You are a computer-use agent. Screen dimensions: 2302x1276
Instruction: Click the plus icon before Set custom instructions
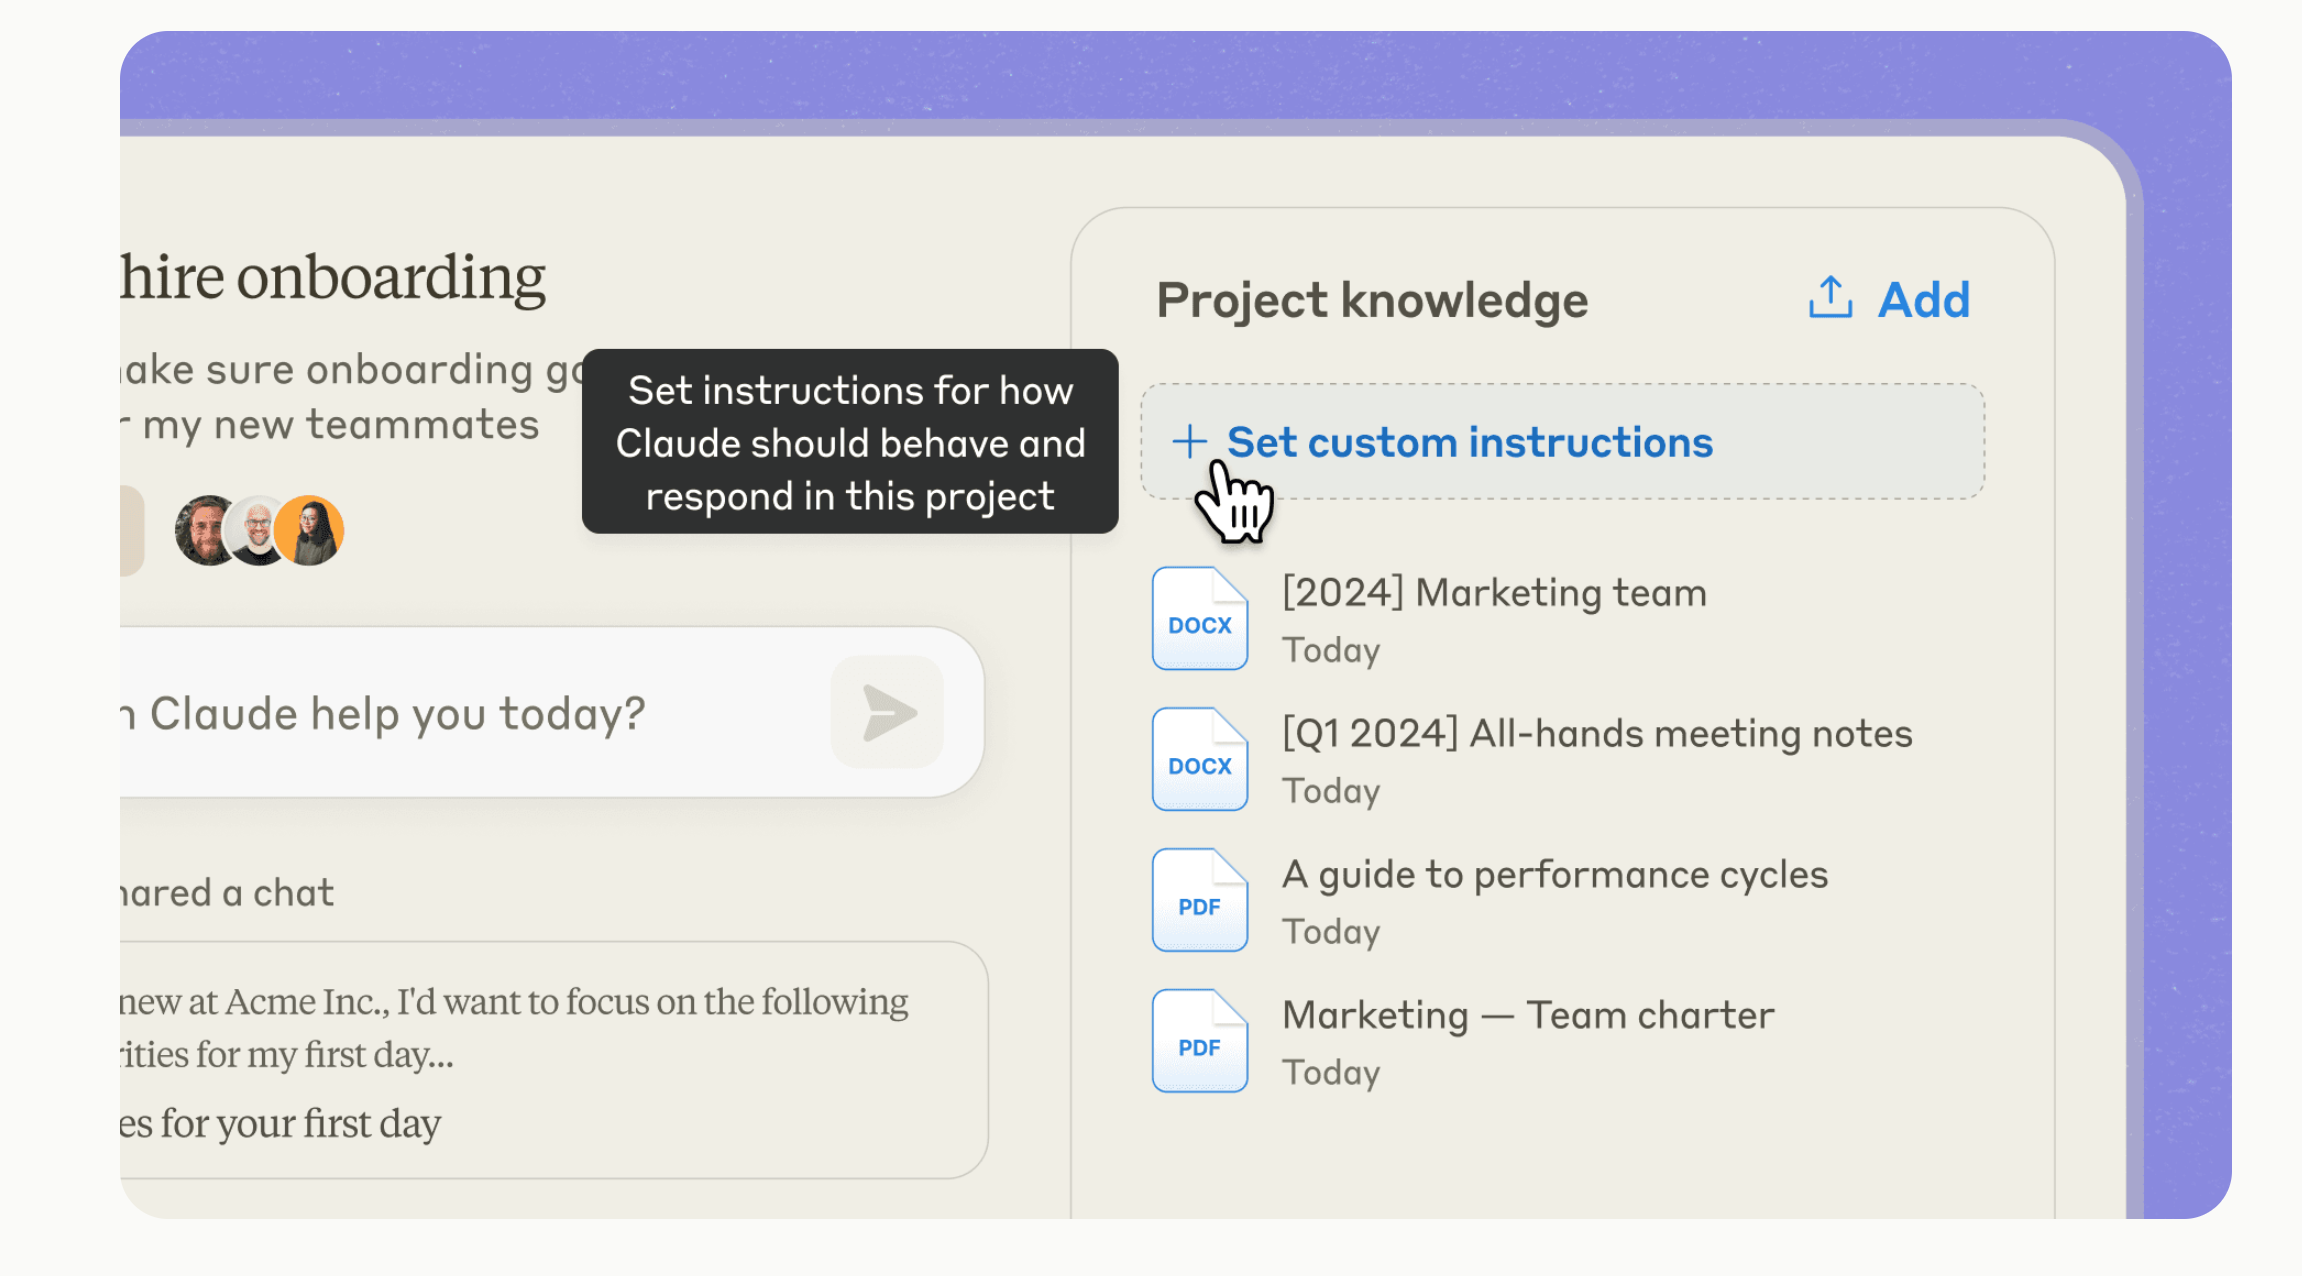(x=1189, y=441)
